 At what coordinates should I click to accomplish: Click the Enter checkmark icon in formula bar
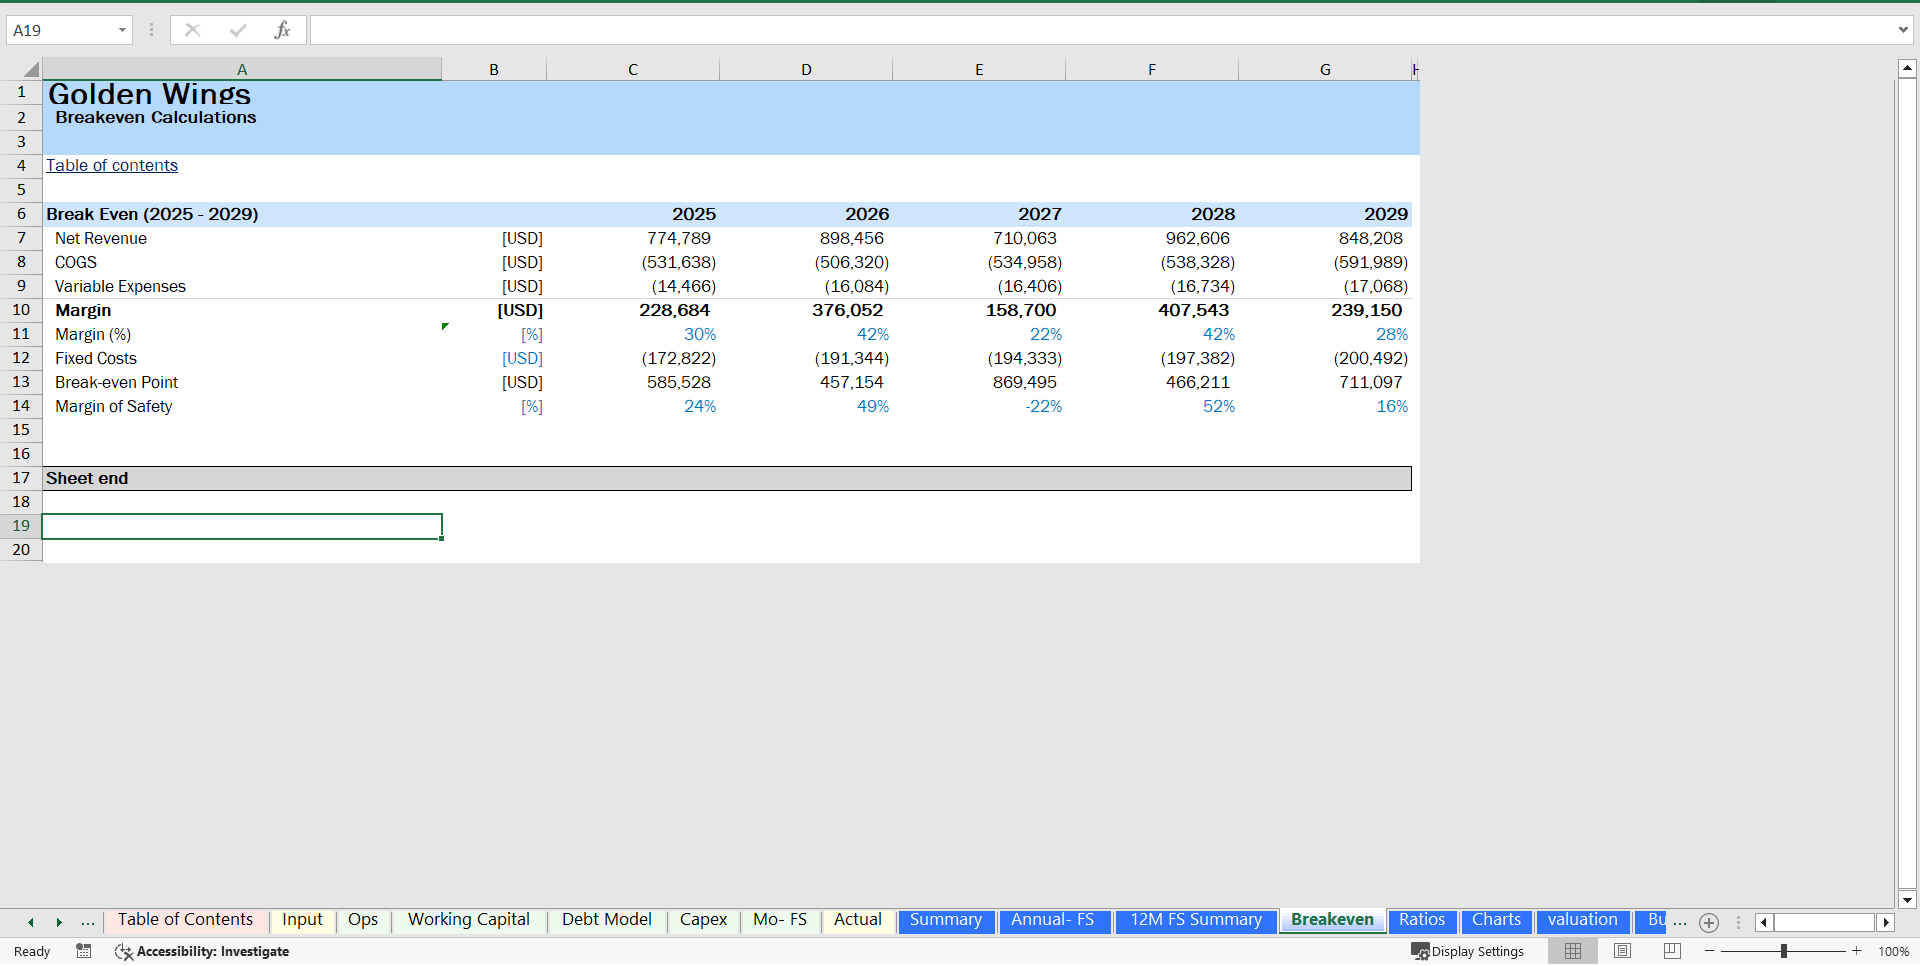[237, 30]
